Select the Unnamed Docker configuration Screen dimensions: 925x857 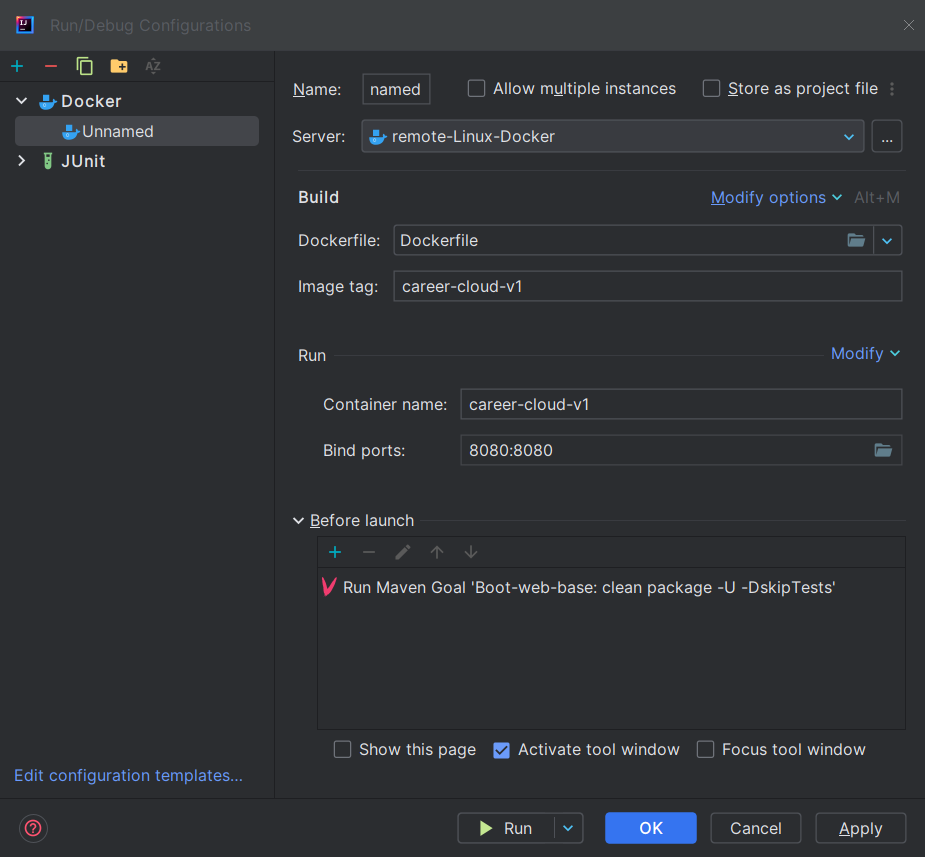click(118, 131)
